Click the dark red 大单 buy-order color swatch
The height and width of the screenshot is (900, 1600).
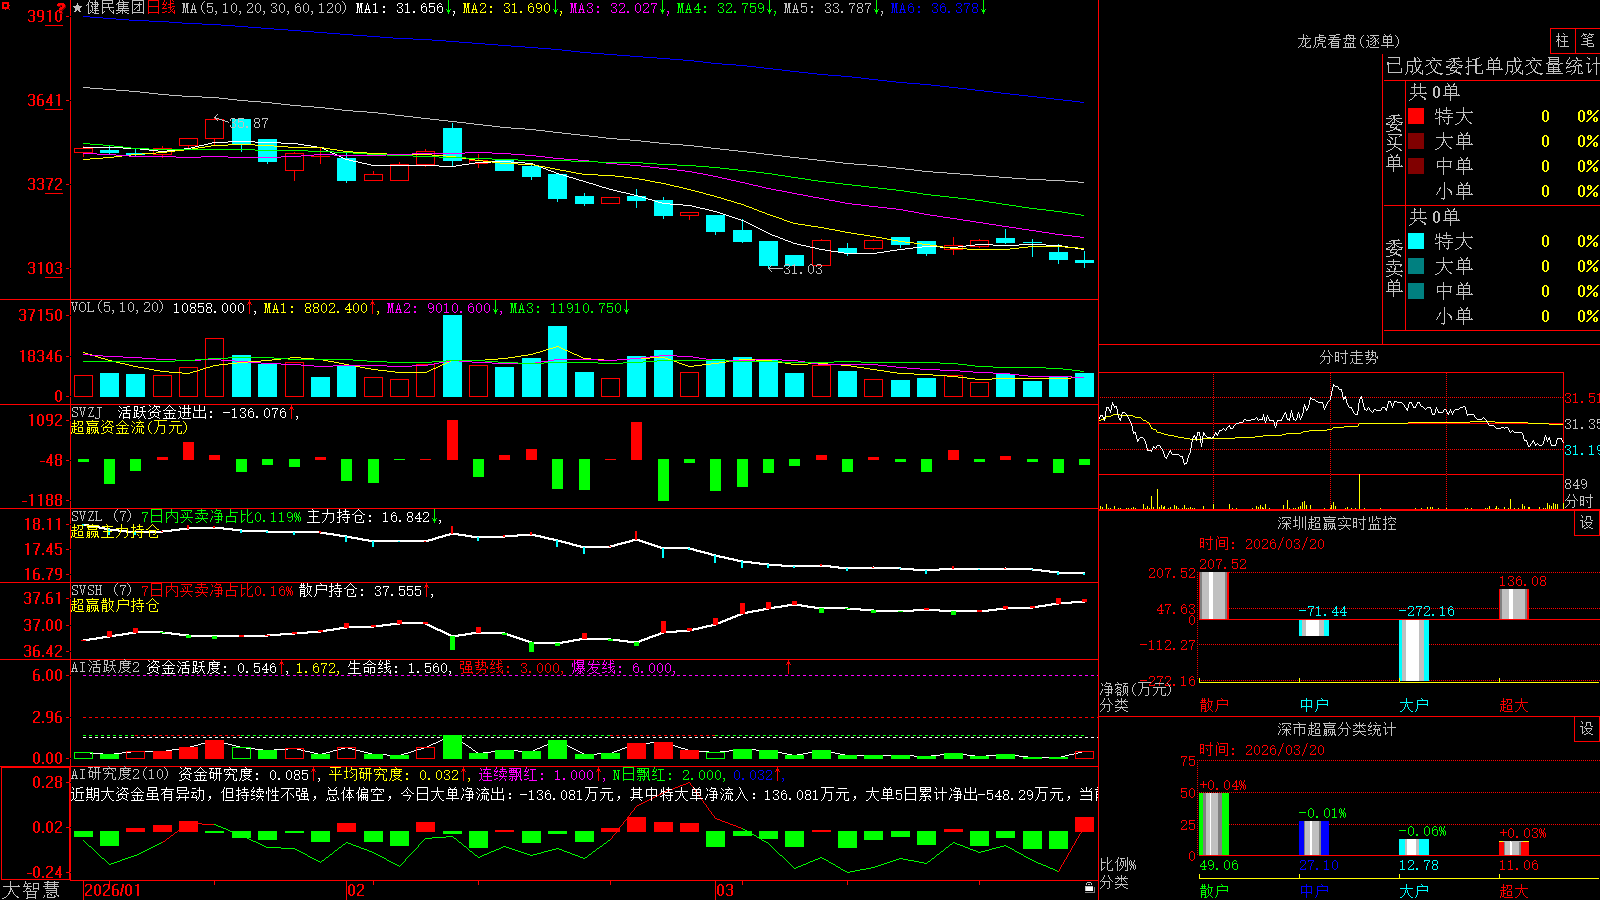(1416, 141)
